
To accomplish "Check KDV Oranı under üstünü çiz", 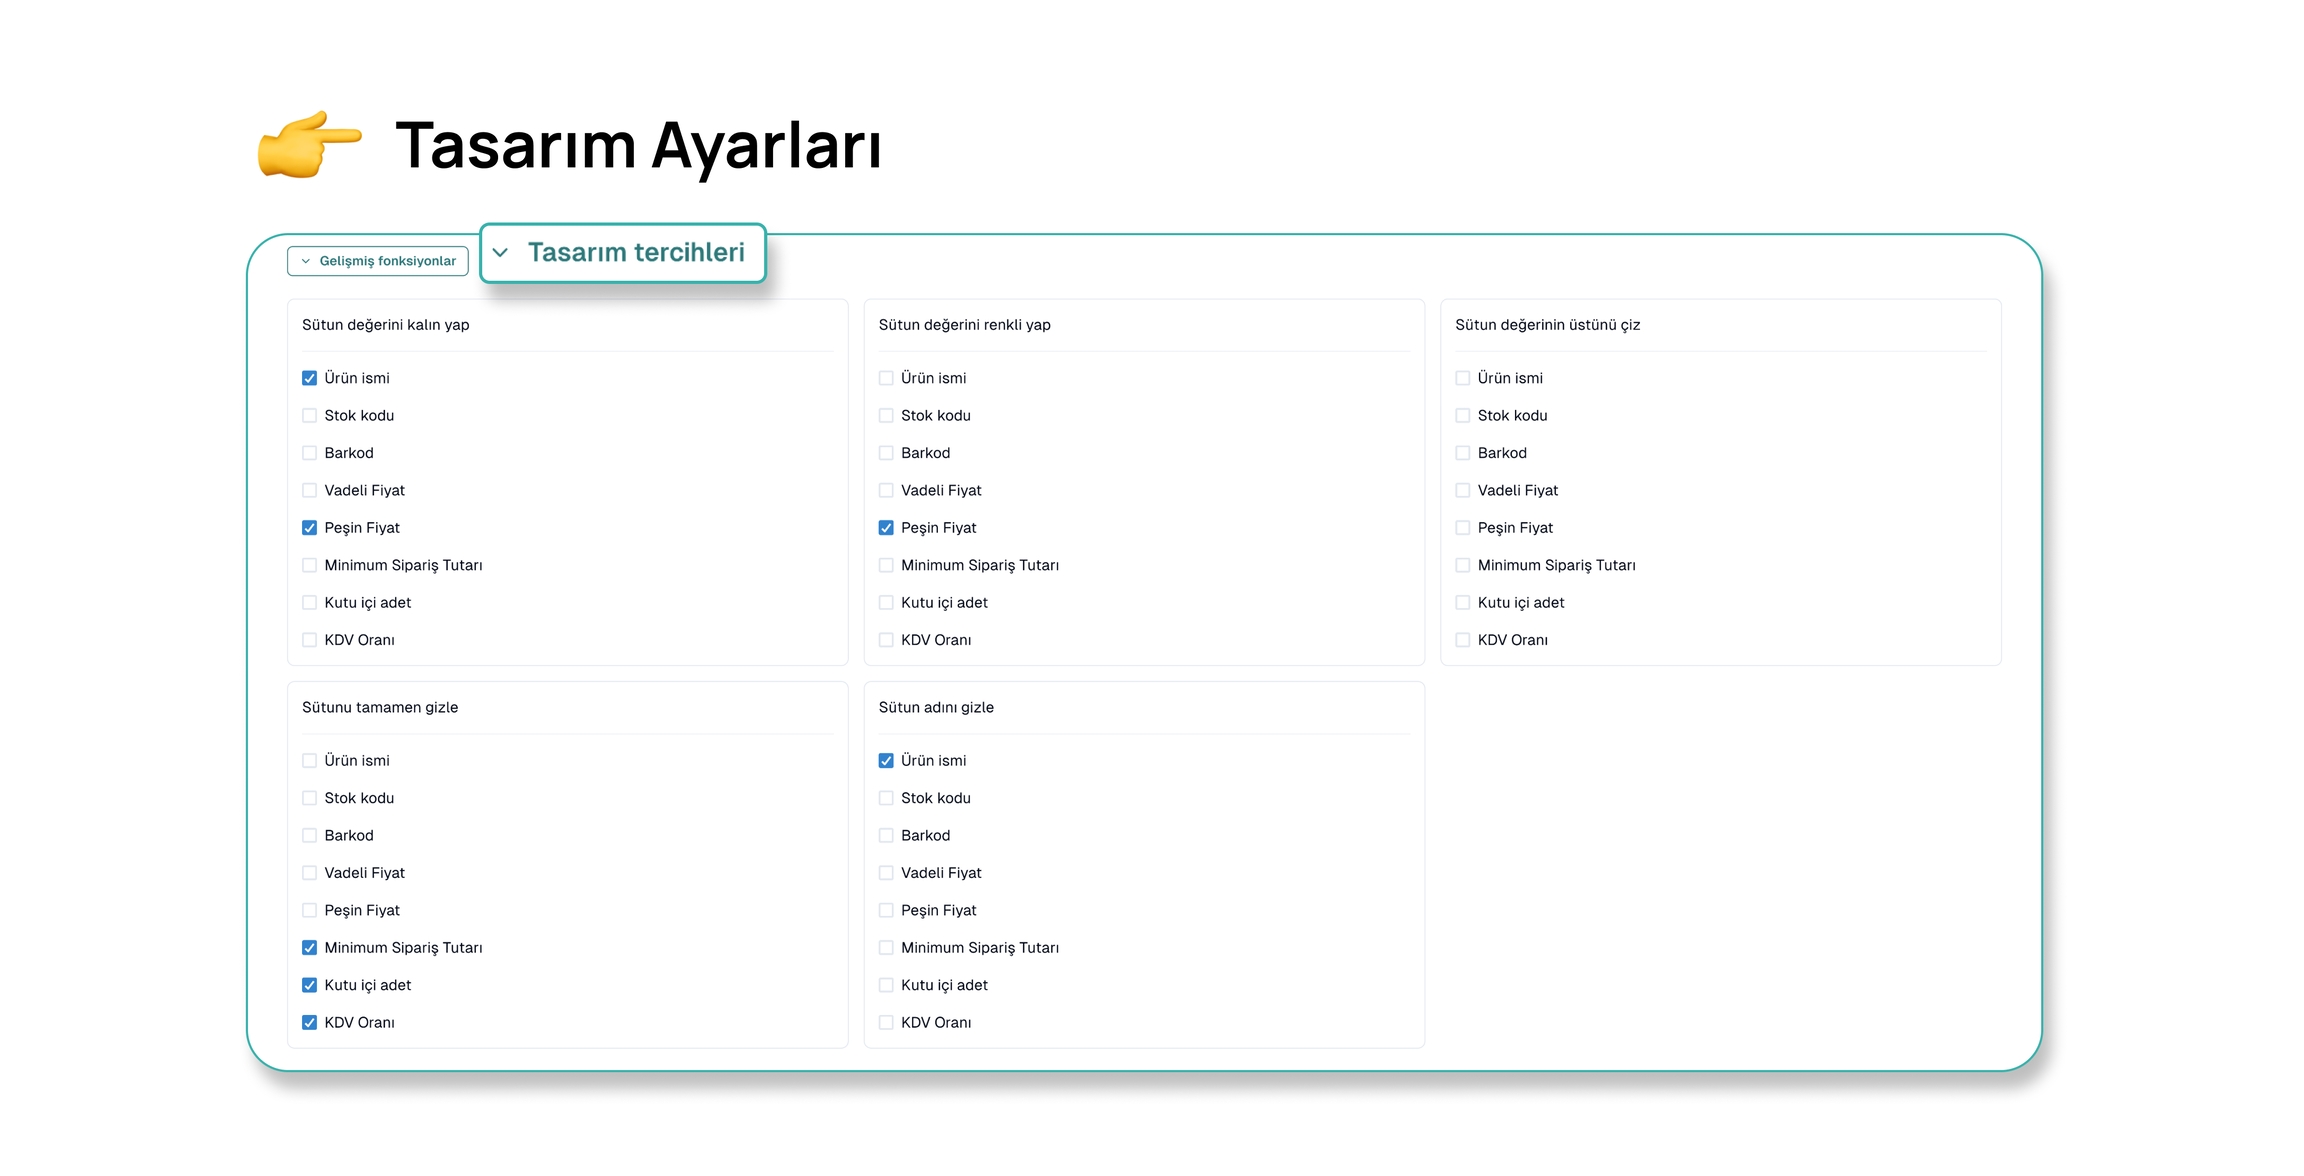I will point(1463,640).
